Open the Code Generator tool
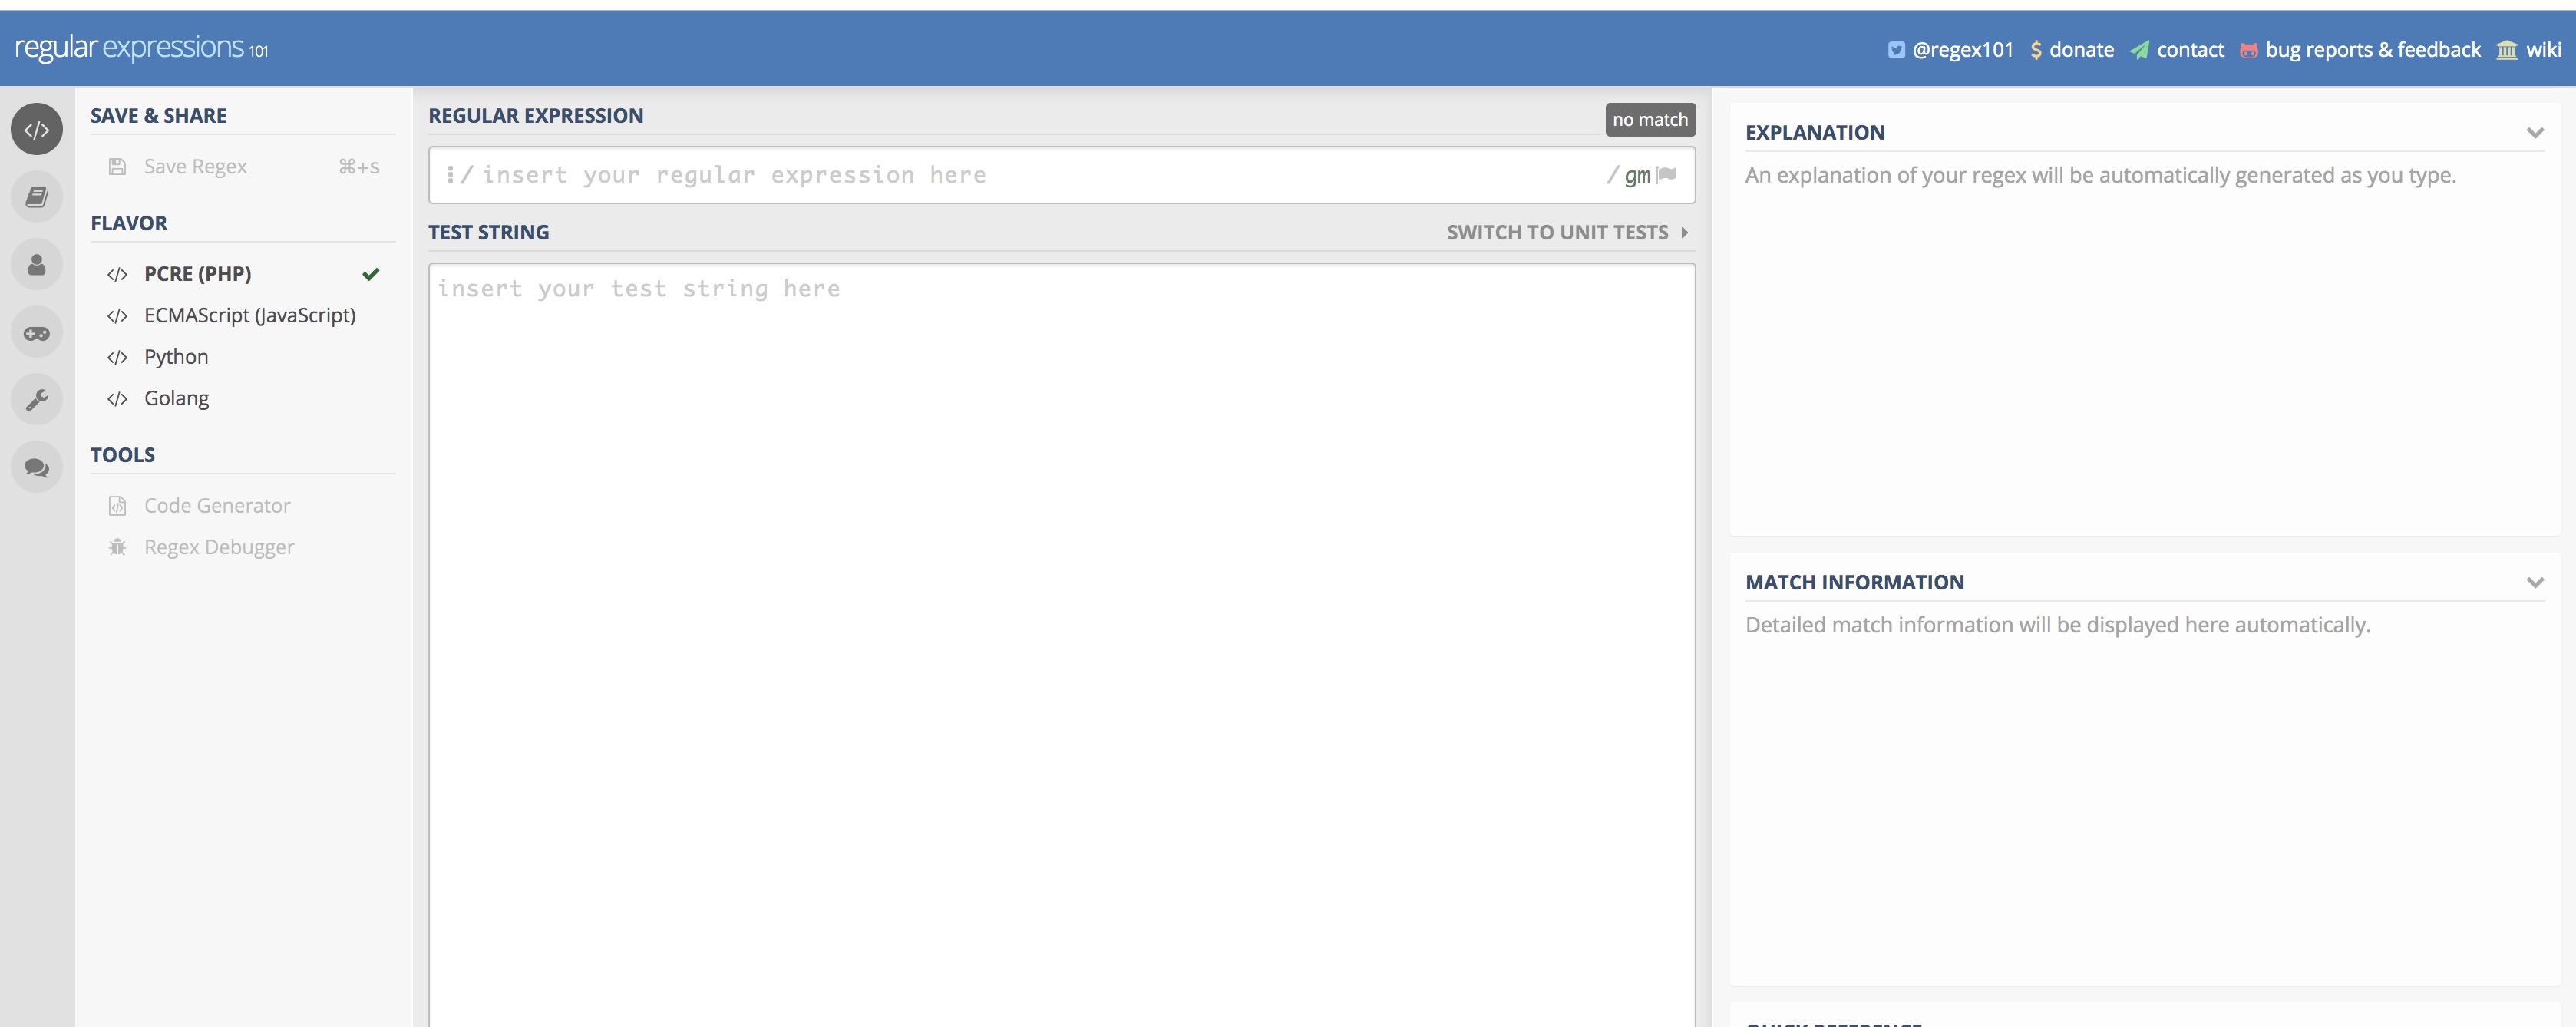 click(x=217, y=506)
